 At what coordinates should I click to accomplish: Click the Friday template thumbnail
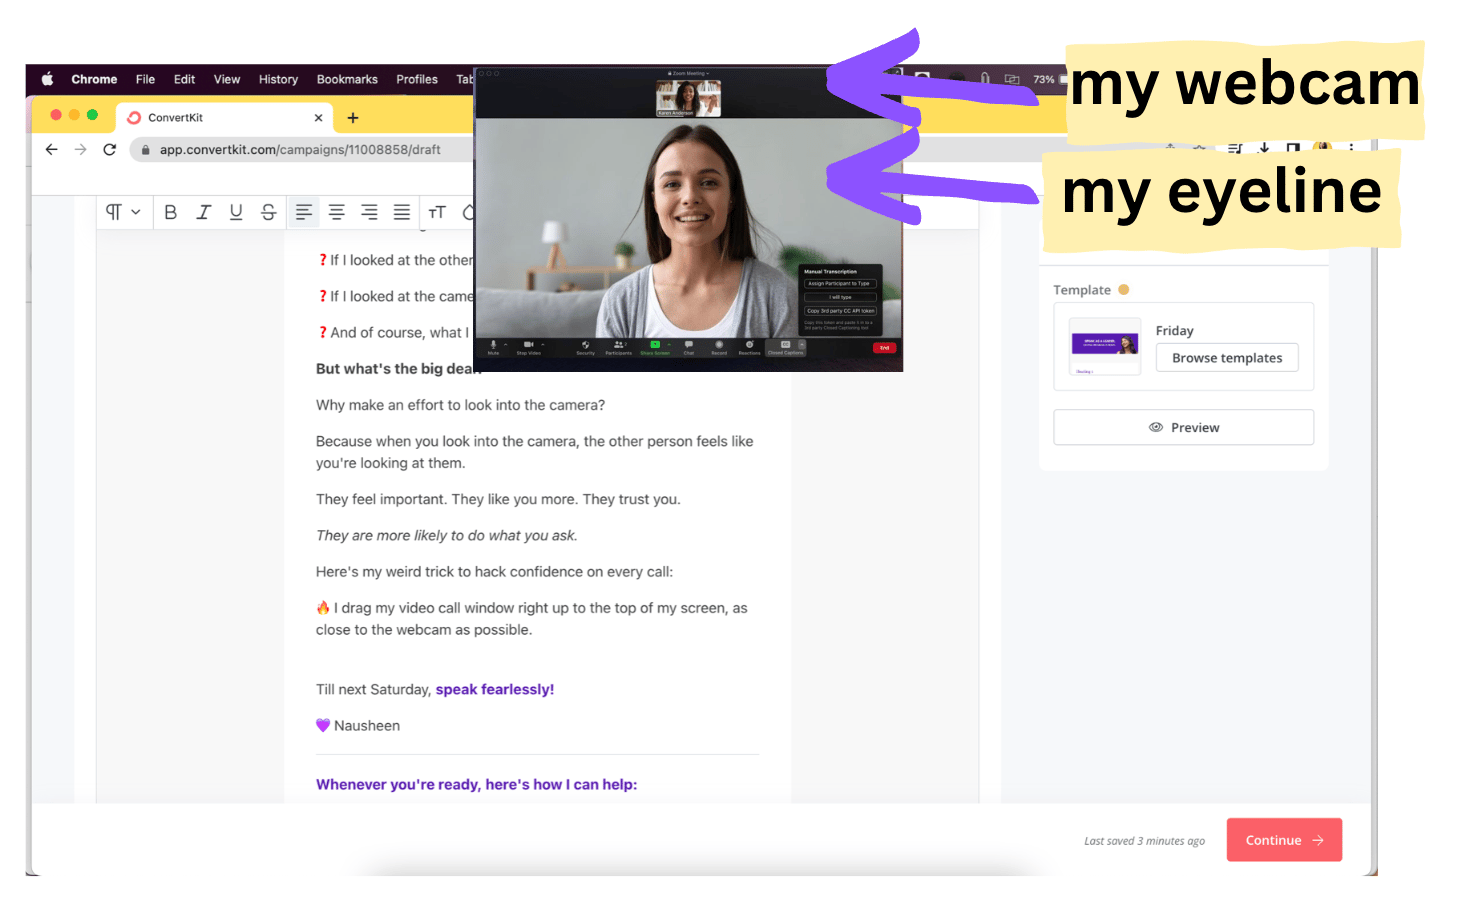click(1105, 346)
